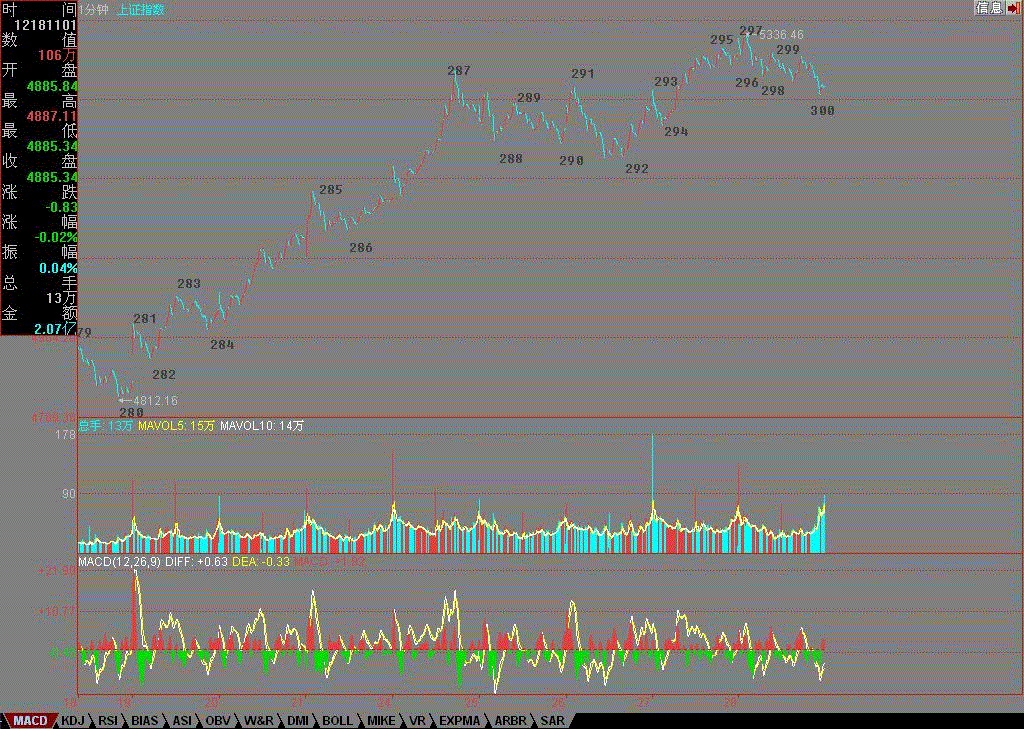The width and height of the screenshot is (1024, 729).
Task: Select the MIKE indicator tab
Action: (381, 720)
